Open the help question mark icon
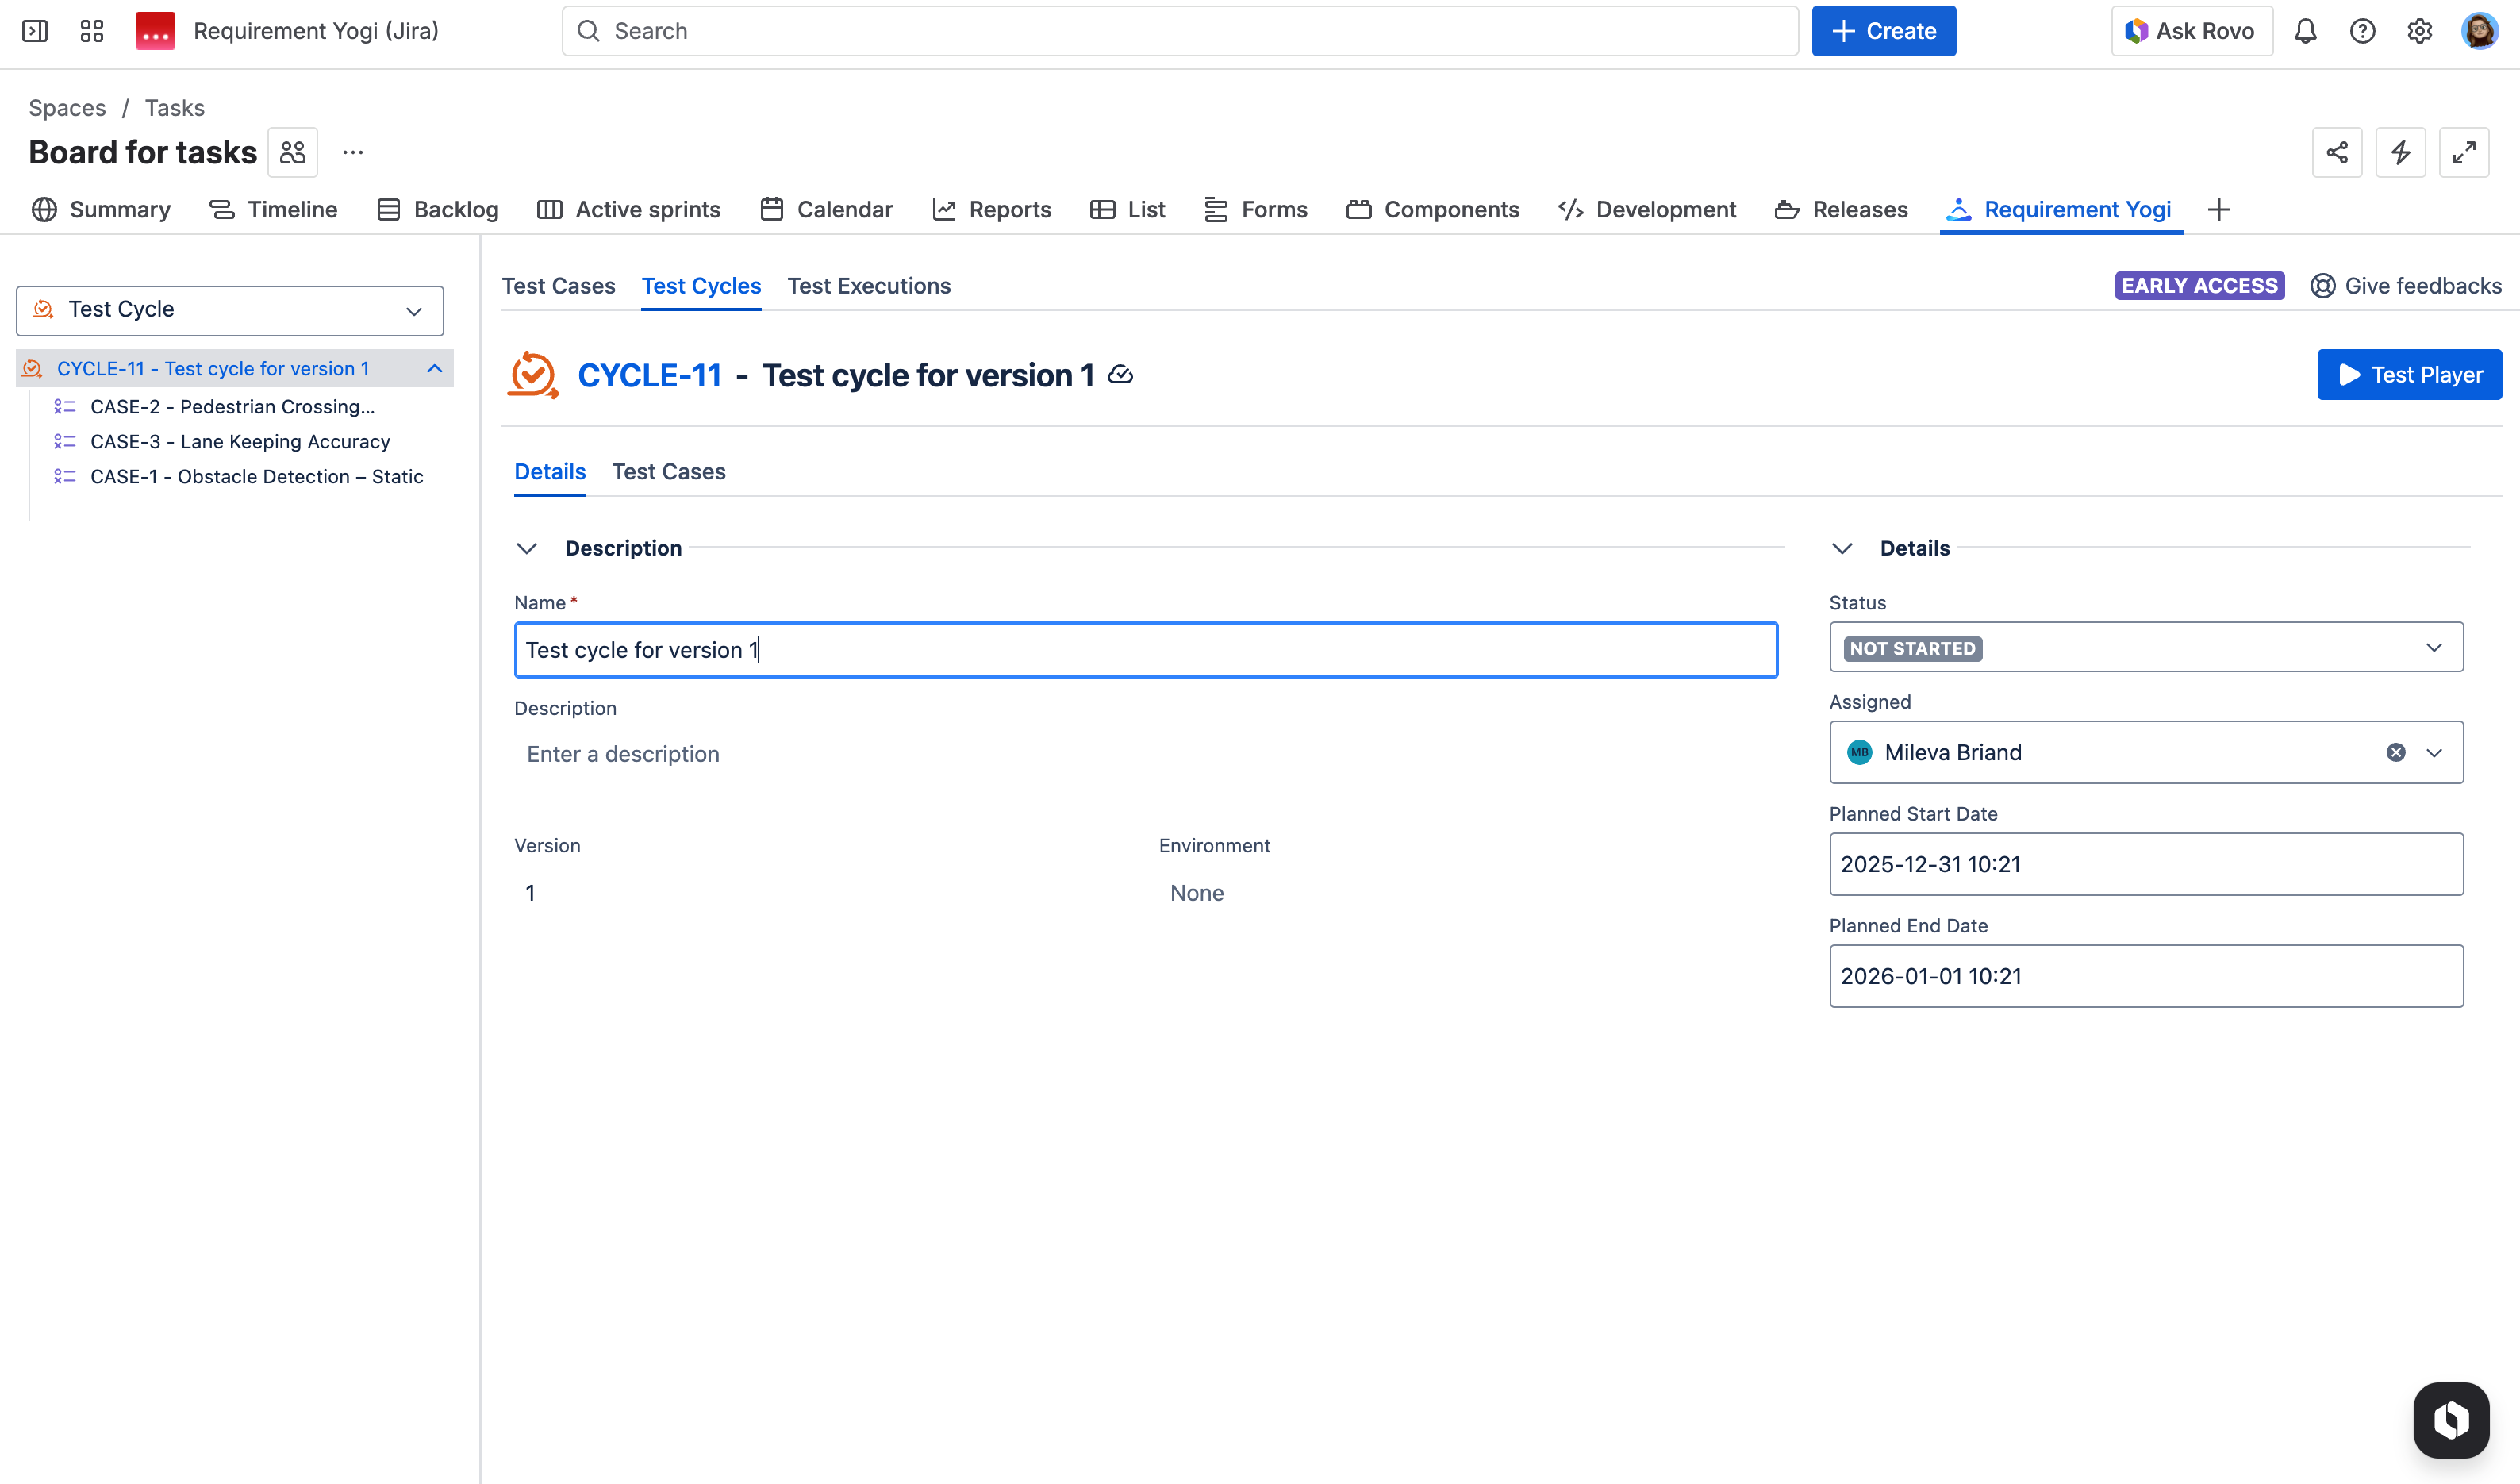The height and width of the screenshot is (1484, 2520). (2362, 31)
